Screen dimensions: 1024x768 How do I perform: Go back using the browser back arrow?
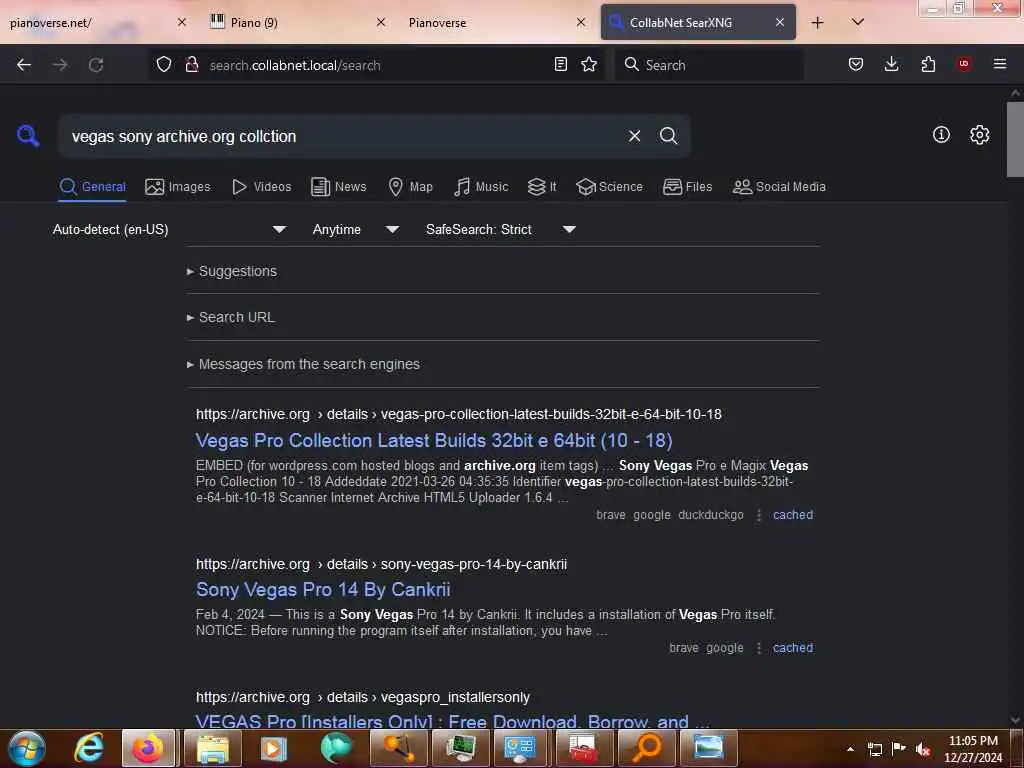tap(24, 65)
